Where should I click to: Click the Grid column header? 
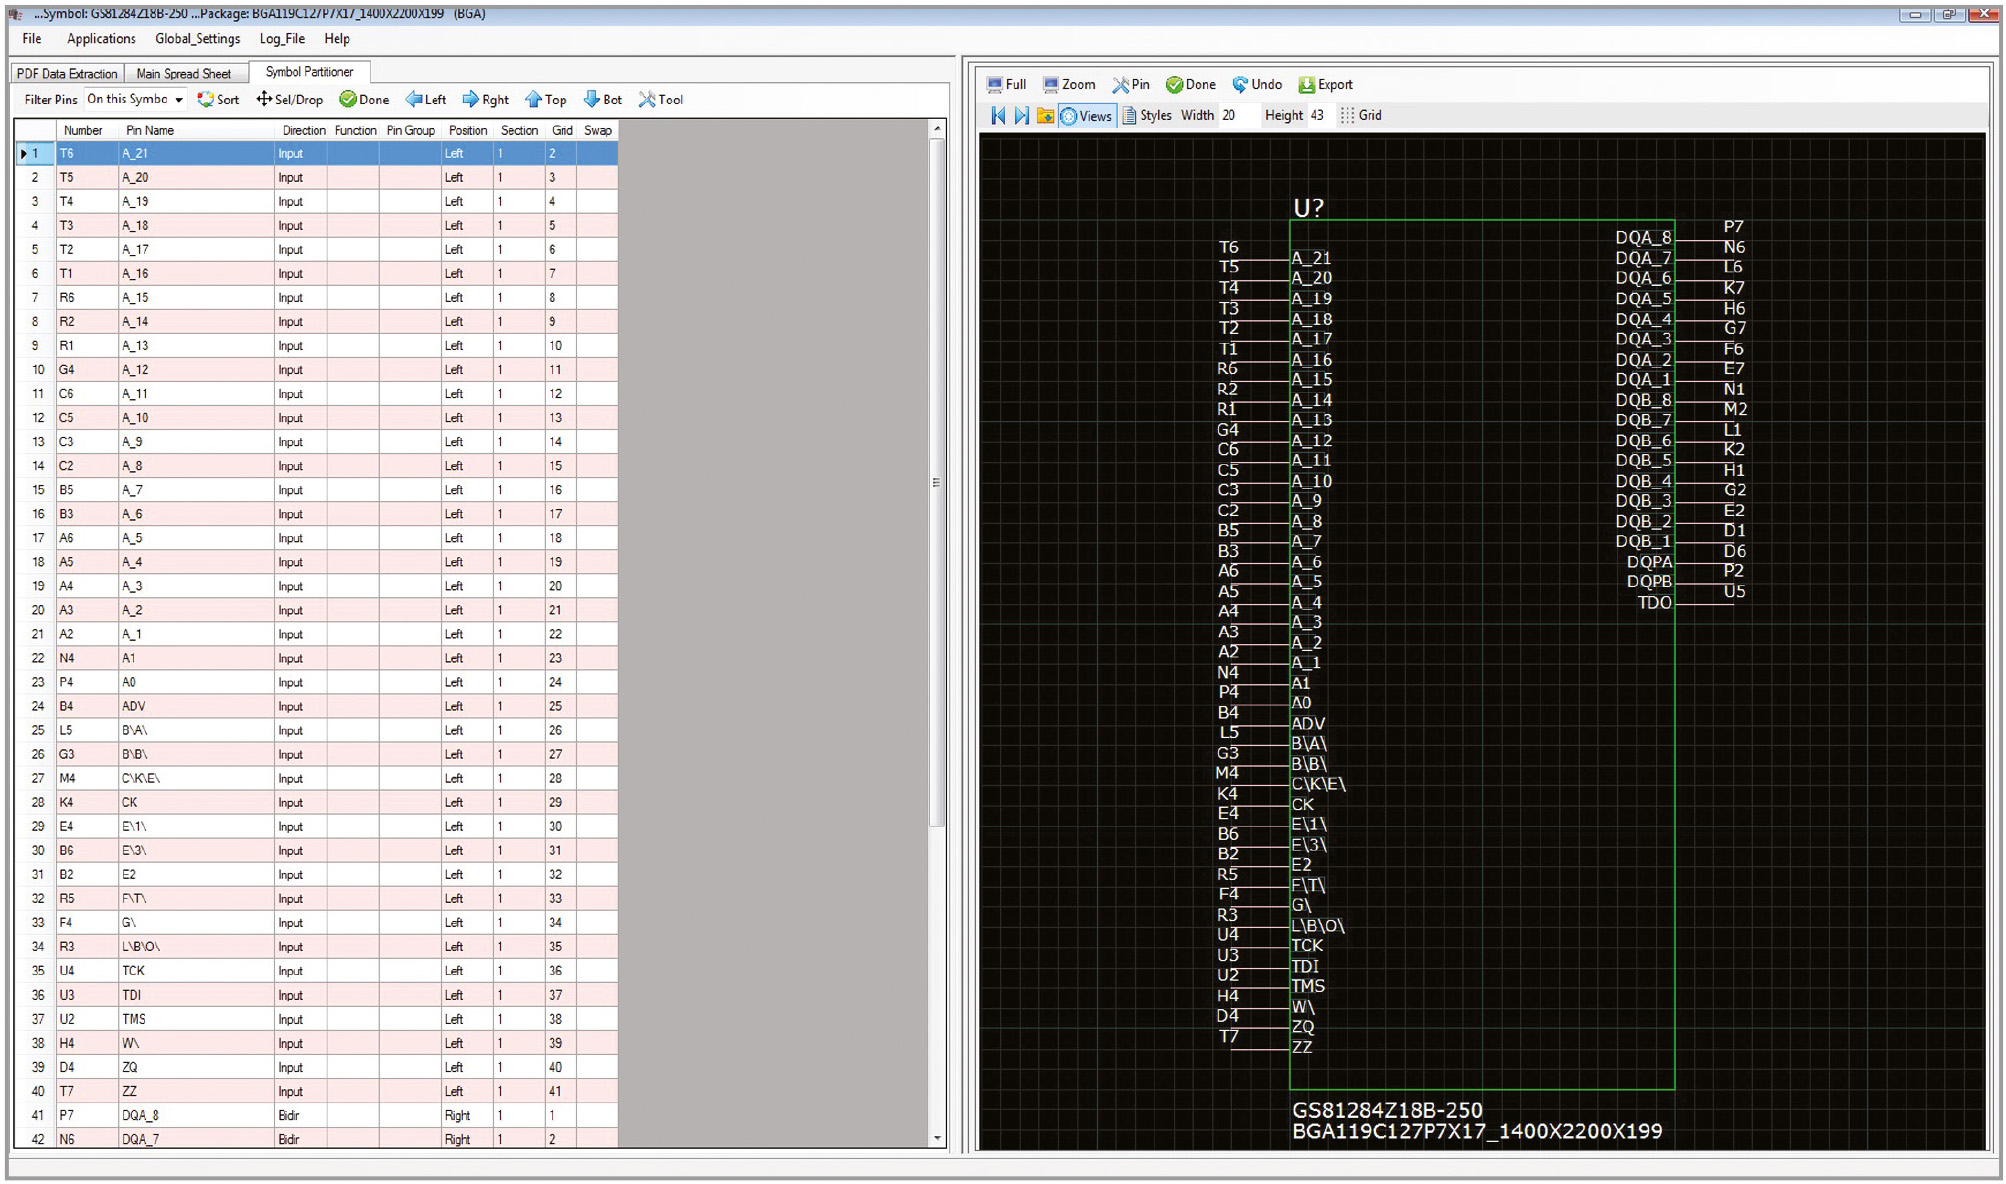pos(561,130)
